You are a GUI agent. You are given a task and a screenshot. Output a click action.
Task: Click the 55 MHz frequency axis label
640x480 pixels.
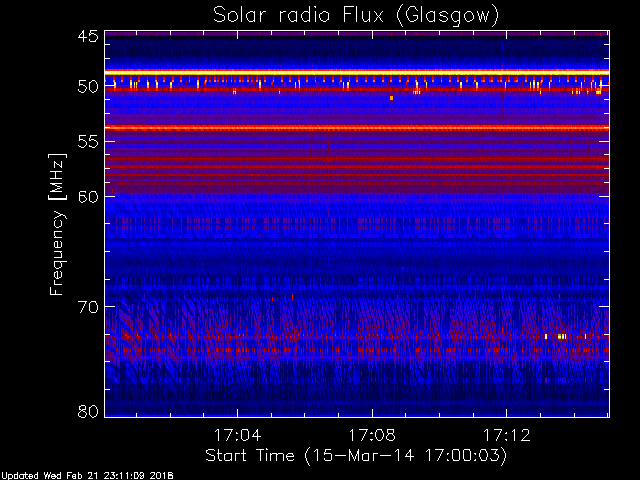tap(88, 142)
